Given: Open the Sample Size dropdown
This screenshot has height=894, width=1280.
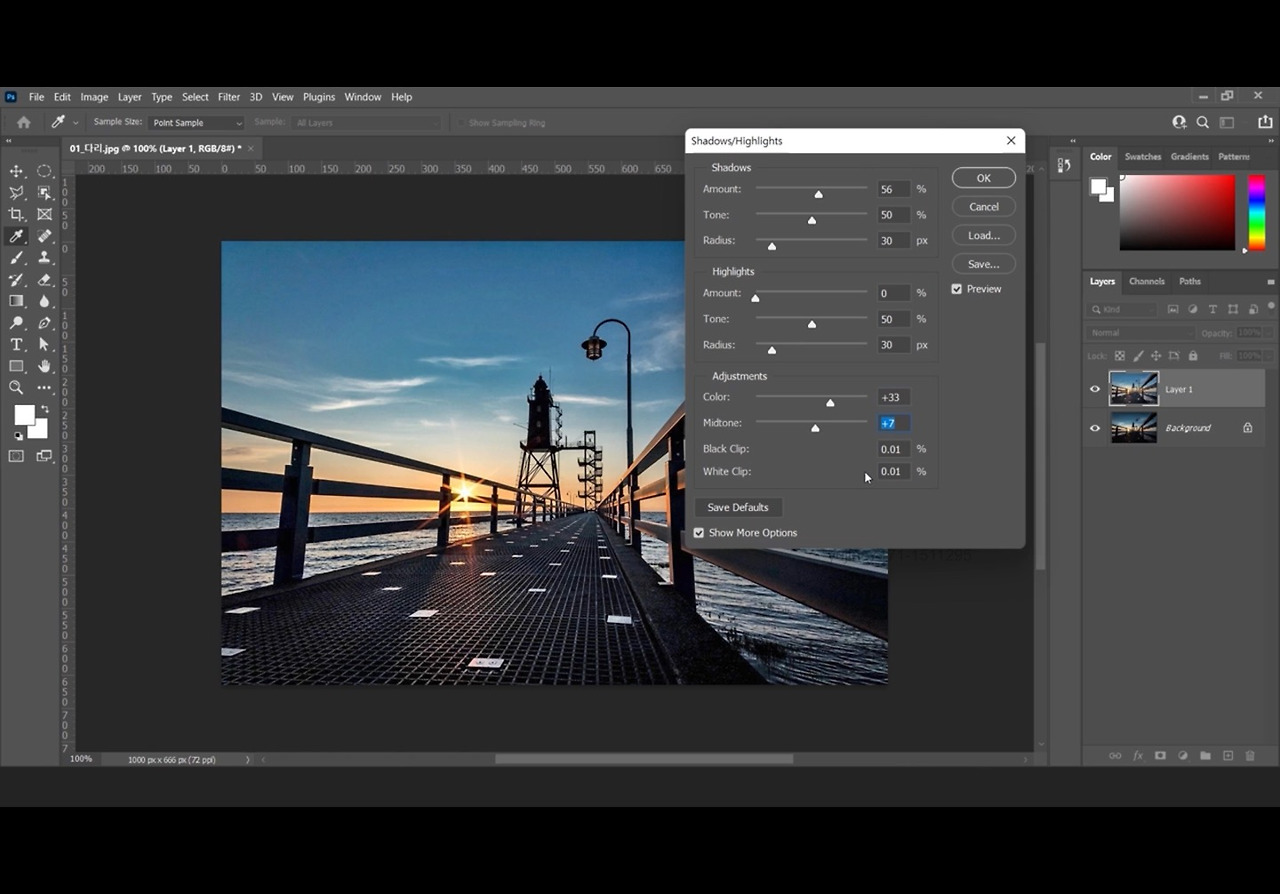Looking at the screenshot, I should pyautogui.click(x=196, y=123).
